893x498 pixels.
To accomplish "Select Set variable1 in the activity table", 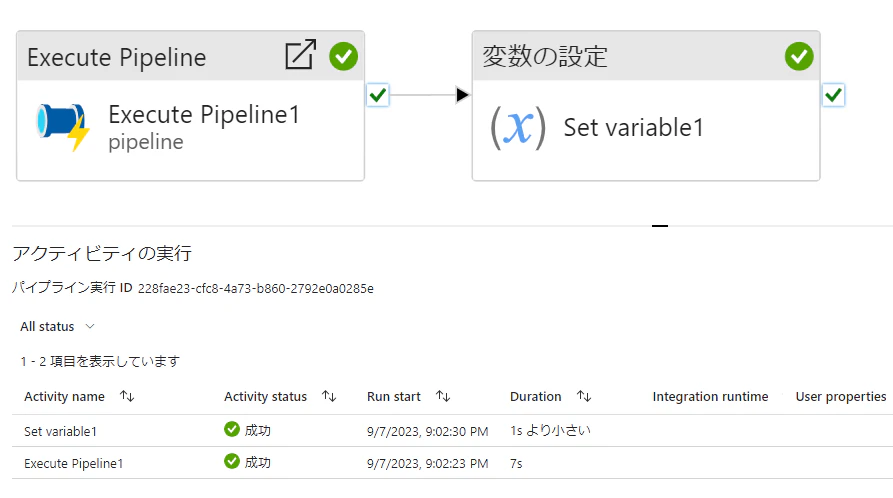I will [x=60, y=431].
